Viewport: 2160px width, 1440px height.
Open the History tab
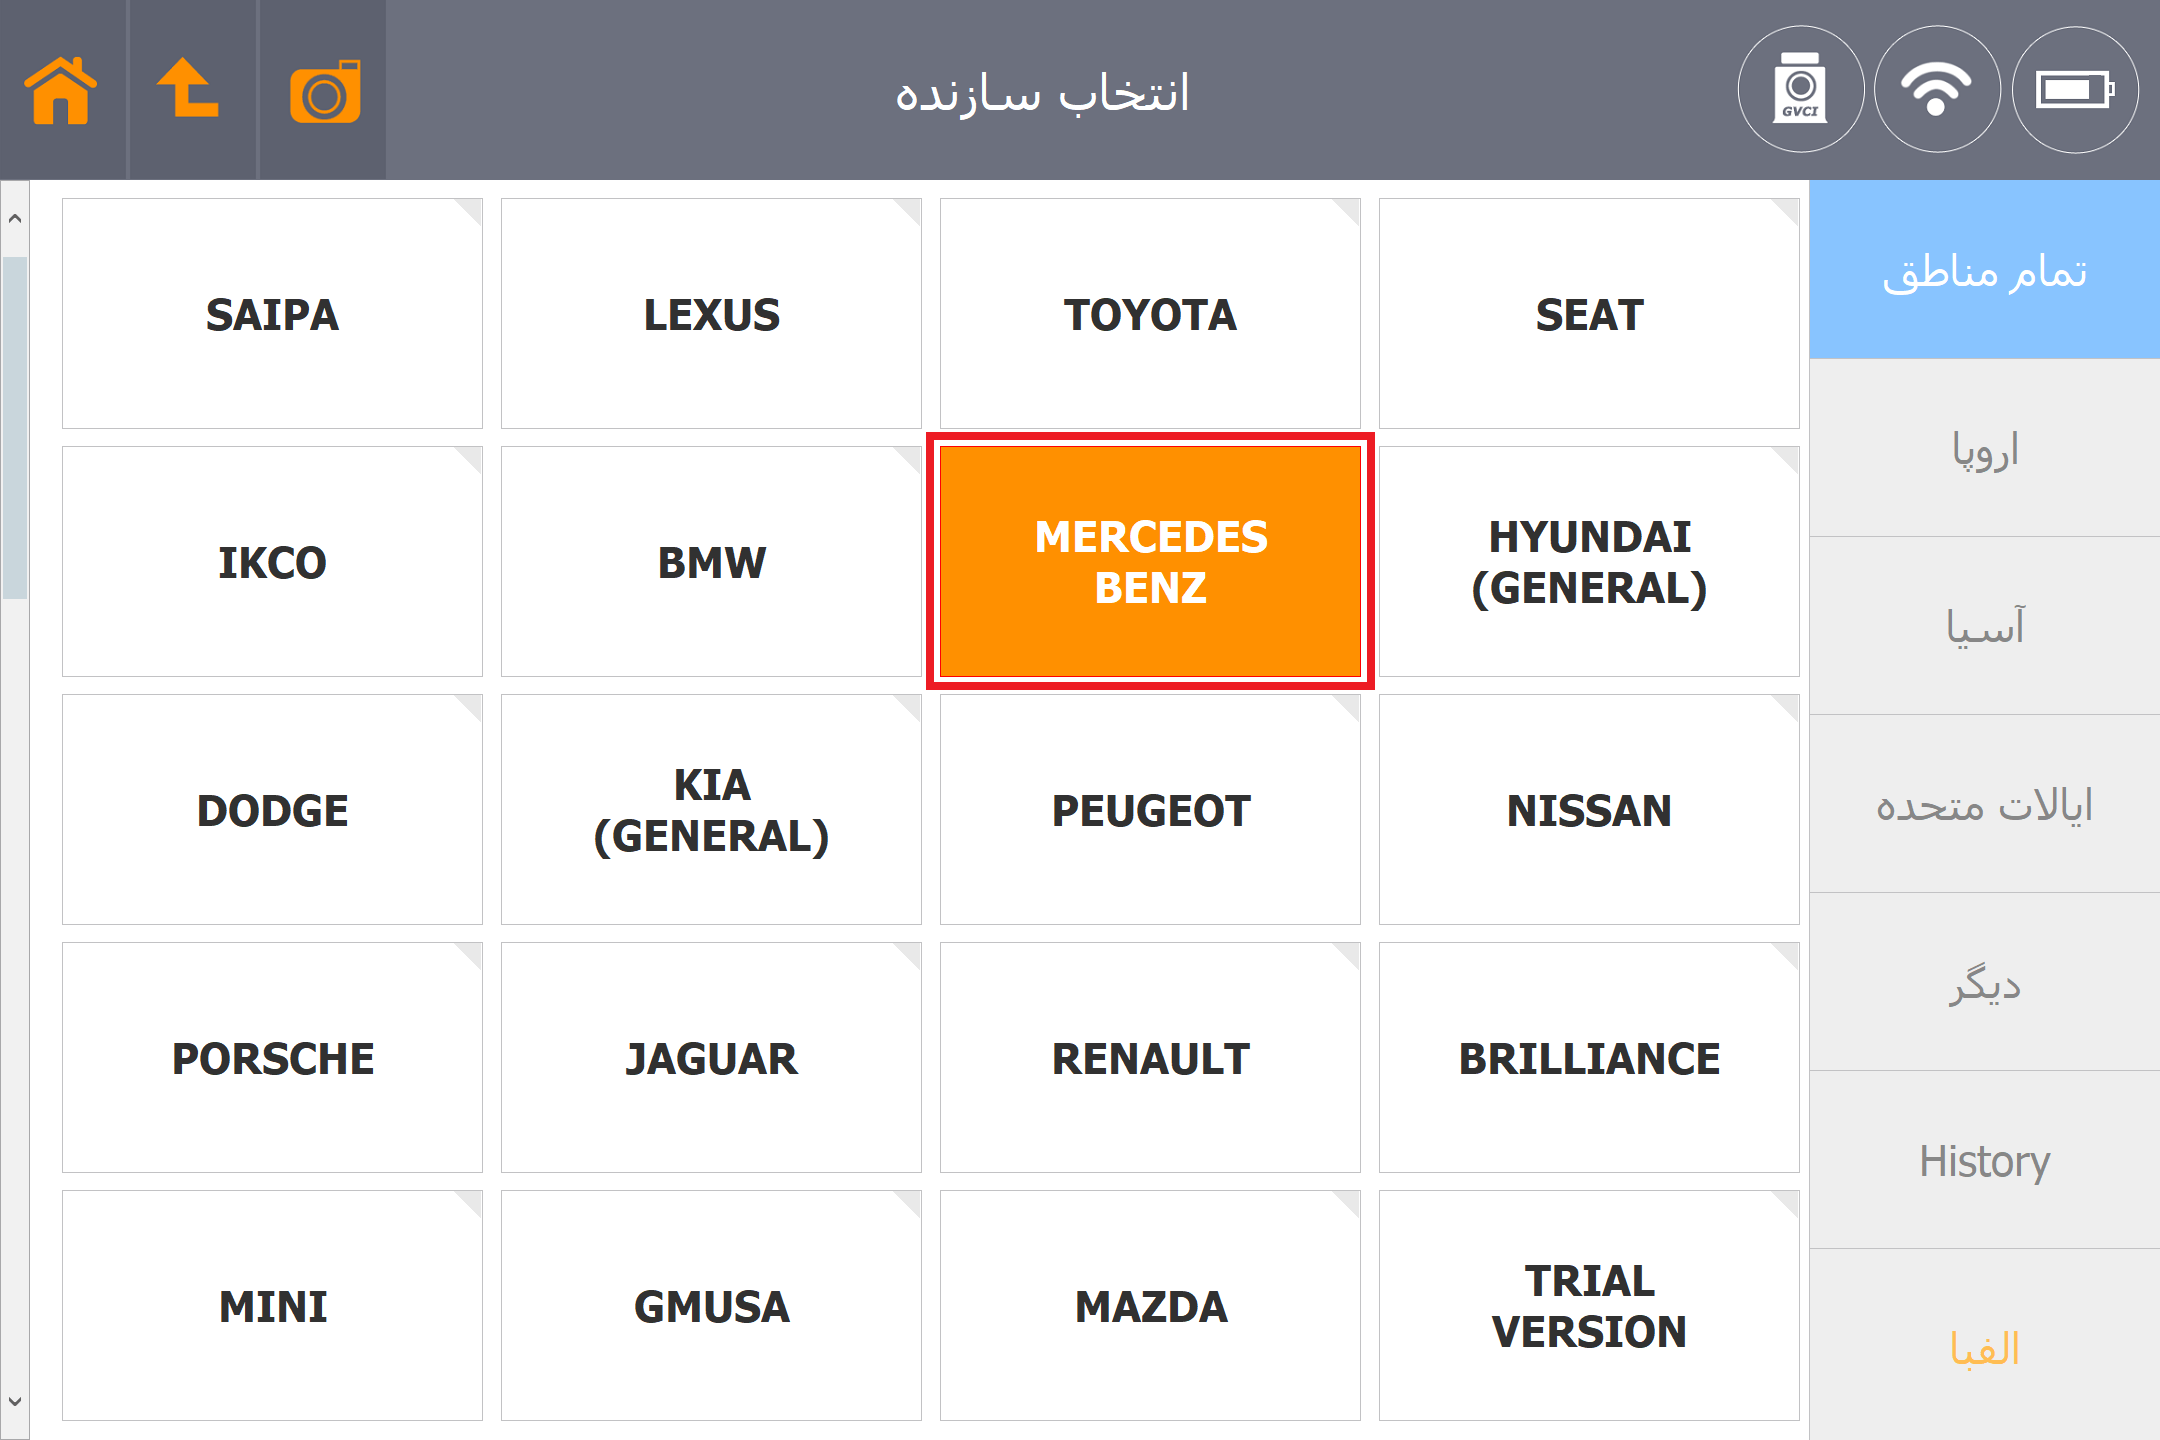[x=1984, y=1160]
